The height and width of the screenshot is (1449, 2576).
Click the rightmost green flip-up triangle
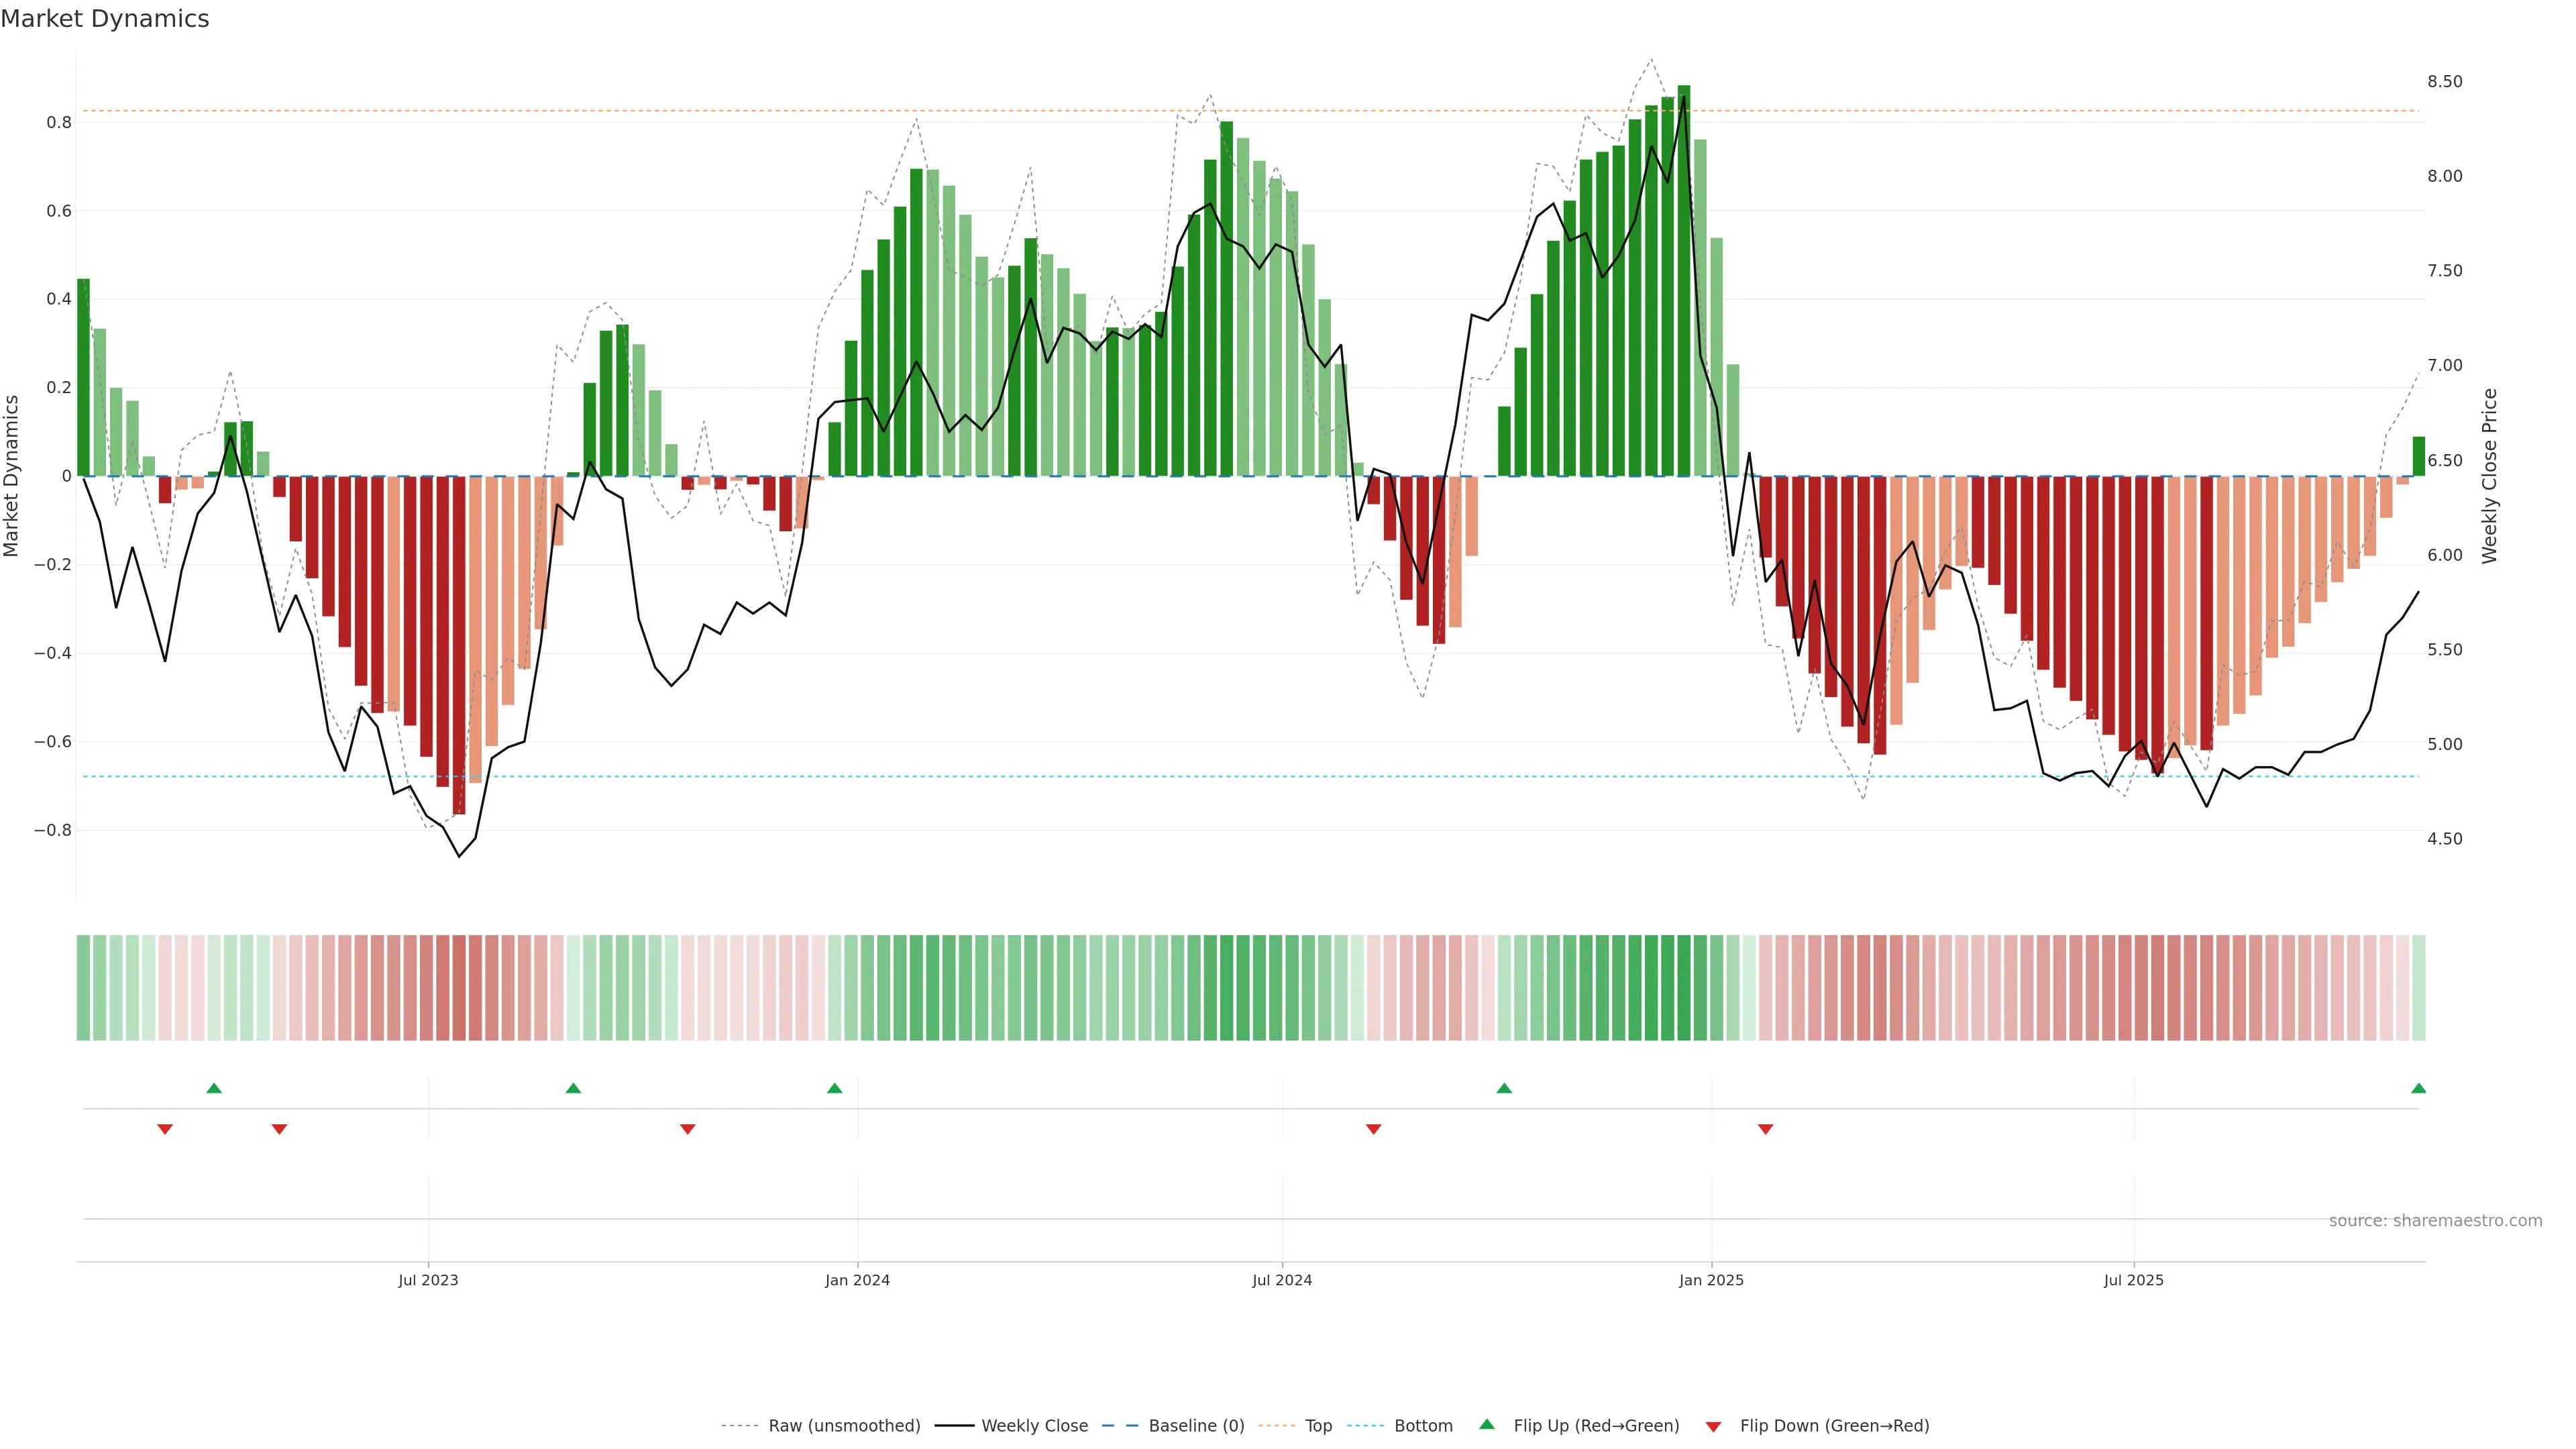[2418, 1088]
